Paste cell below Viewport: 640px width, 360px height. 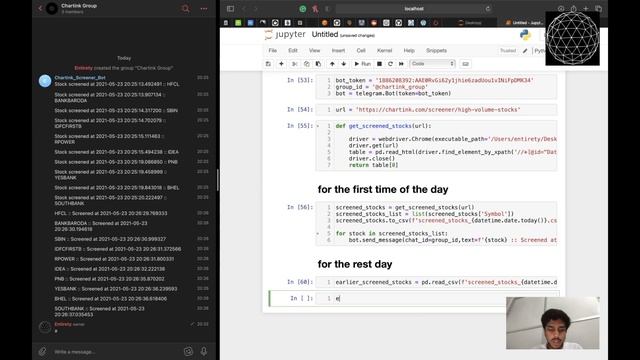(x=318, y=64)
